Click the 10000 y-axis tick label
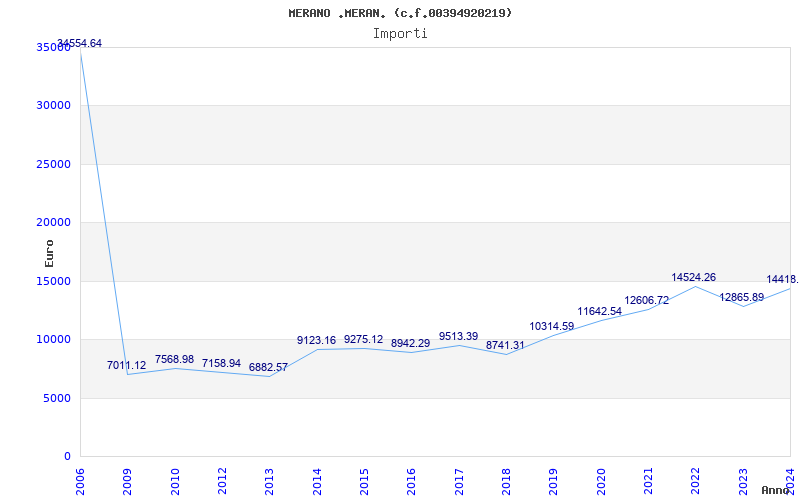The height and width of the screenshot is (500, 800). click(54, 340)
